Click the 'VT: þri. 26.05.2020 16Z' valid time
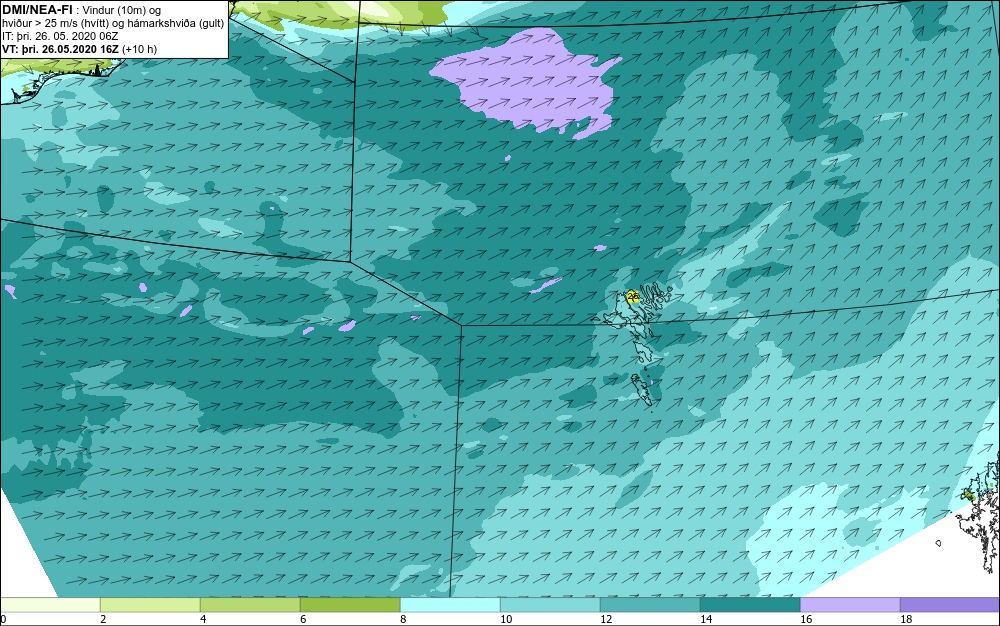The height and width of the screenshot is (626, 1000). pos(60,49)
